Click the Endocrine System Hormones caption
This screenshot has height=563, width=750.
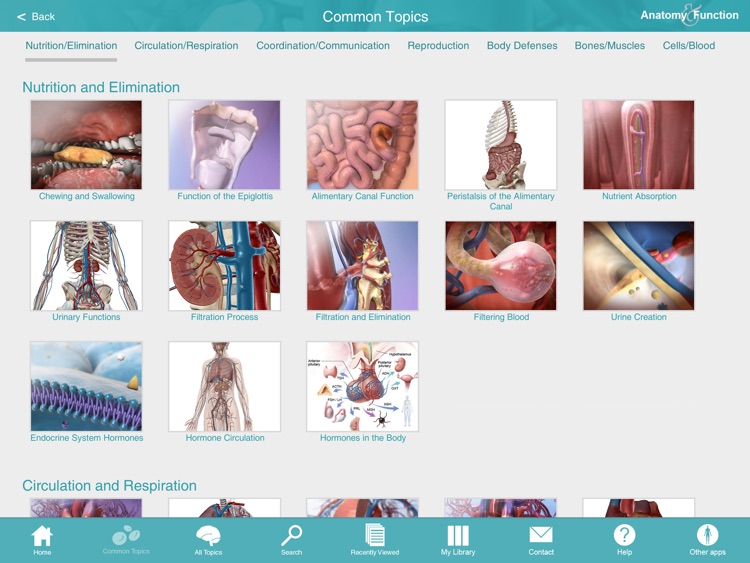click(87, 438)
